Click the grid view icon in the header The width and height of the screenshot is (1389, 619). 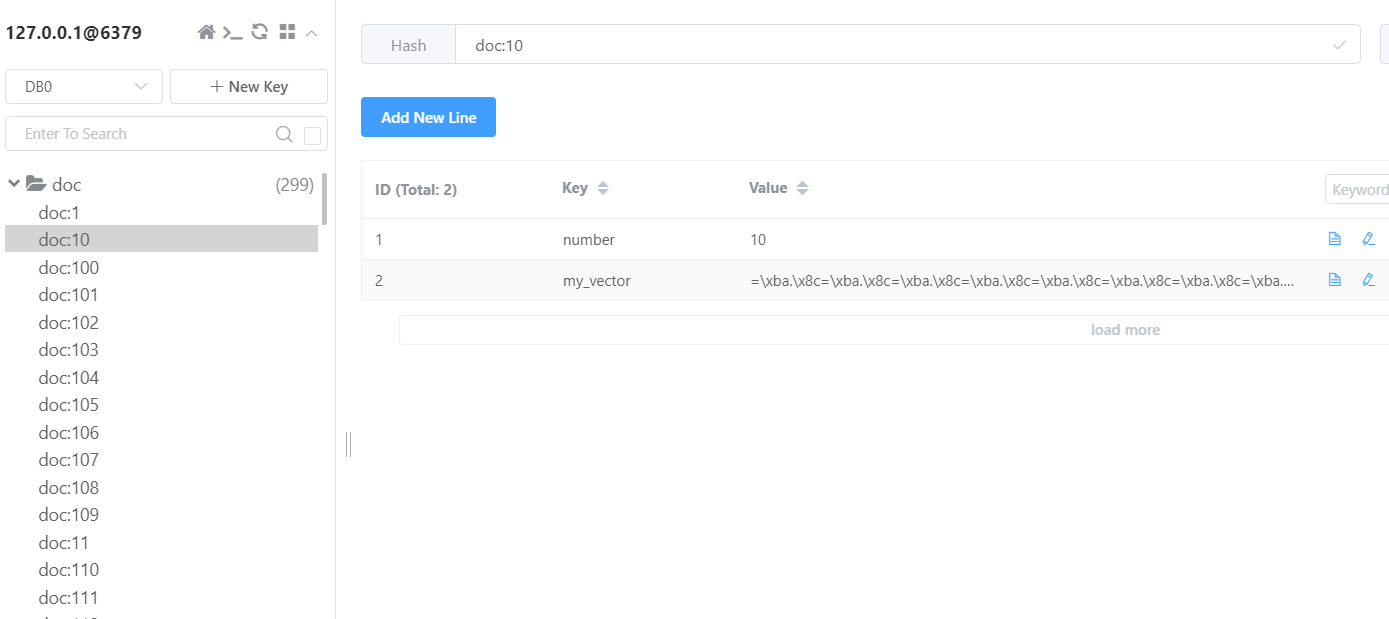[287, 31]
